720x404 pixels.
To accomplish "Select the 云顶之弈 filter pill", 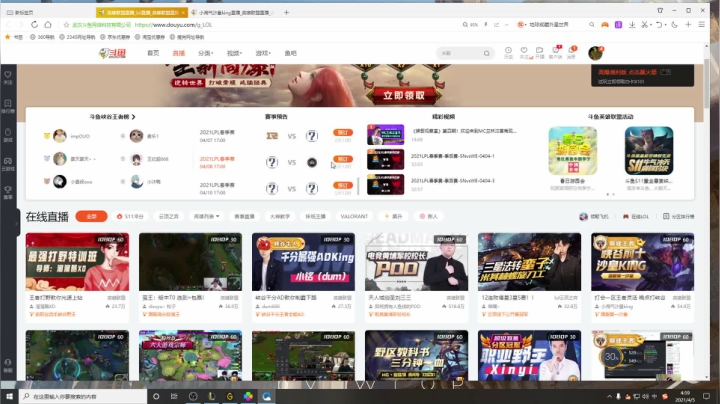I will (x=169, y=216).
